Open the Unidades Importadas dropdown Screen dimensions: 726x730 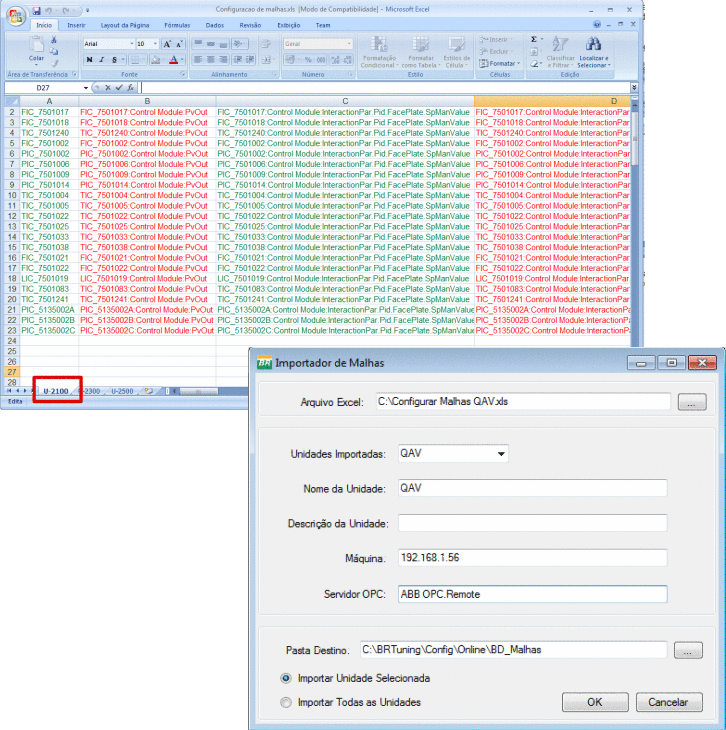point(500,454)
